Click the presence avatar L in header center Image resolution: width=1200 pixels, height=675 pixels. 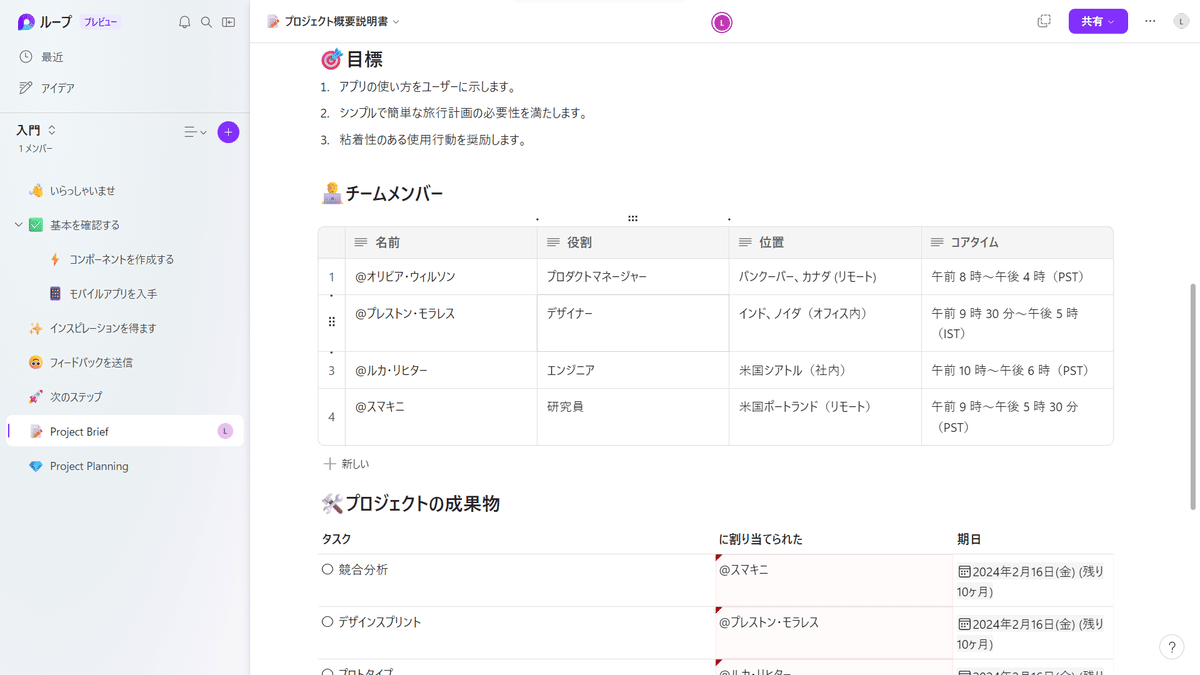click(x=722, y=22)
